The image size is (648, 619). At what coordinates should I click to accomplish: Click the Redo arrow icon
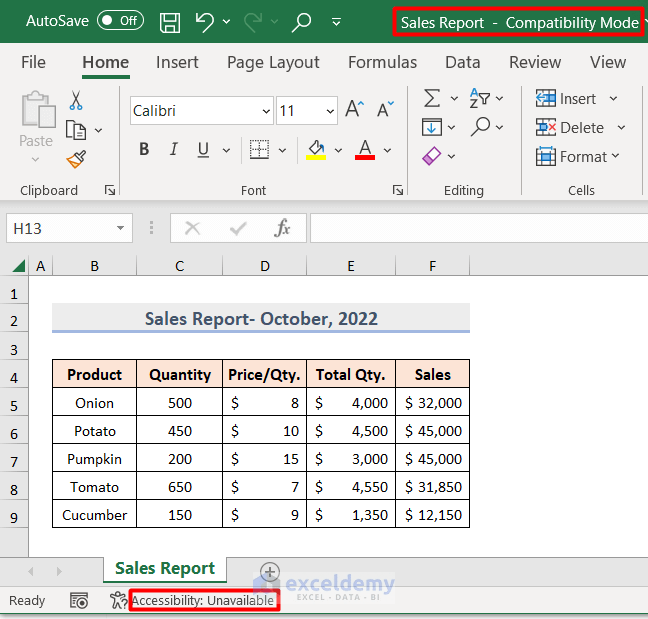click(x=253, y=21)
